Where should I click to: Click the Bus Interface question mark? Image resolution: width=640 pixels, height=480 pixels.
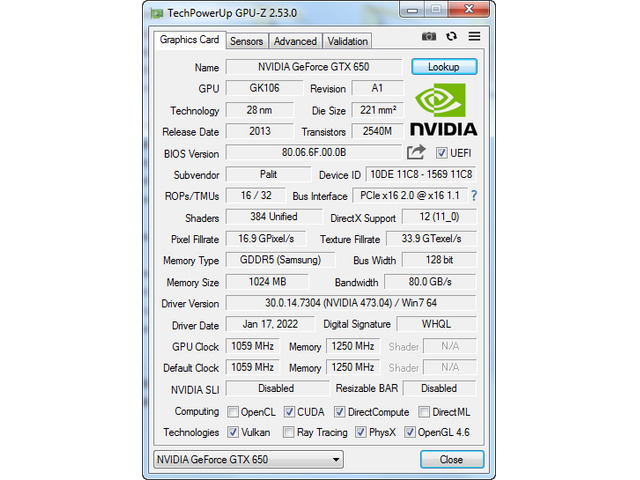[474, 196]
